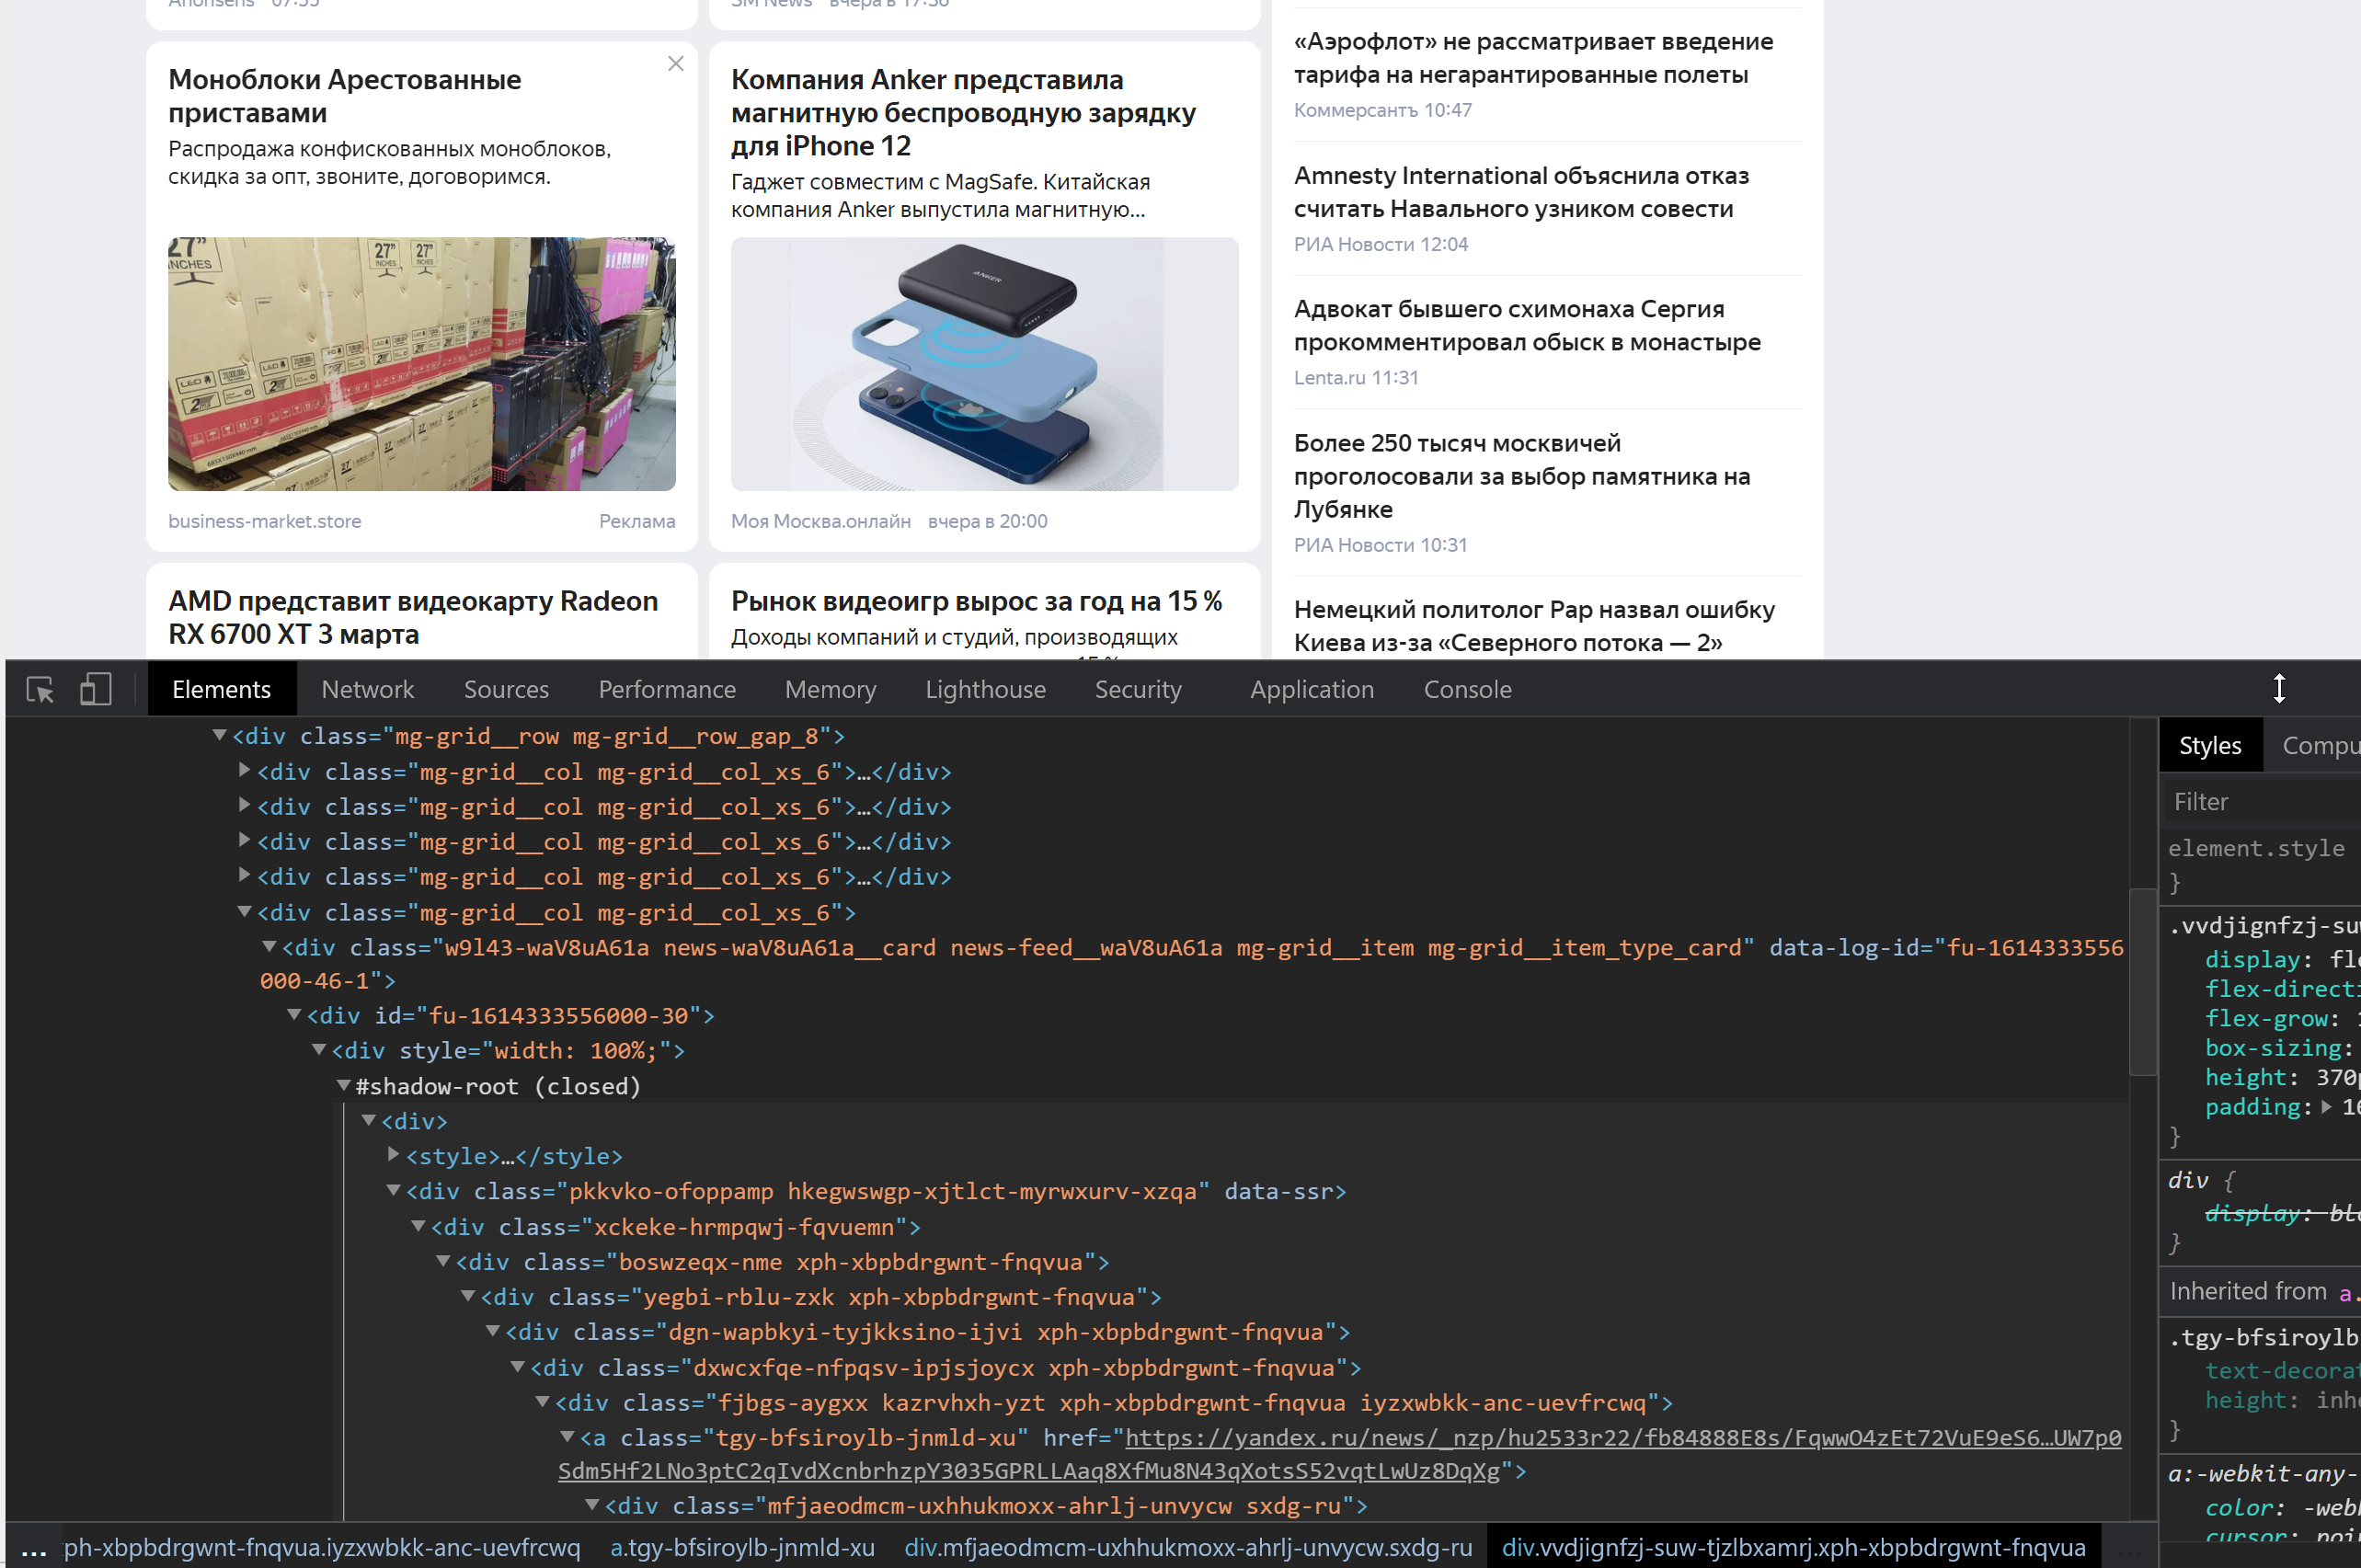The width and height of the screenshot is (2361, 1568).
Task: Open the Console panel
Action: (x=1466, y=689)
